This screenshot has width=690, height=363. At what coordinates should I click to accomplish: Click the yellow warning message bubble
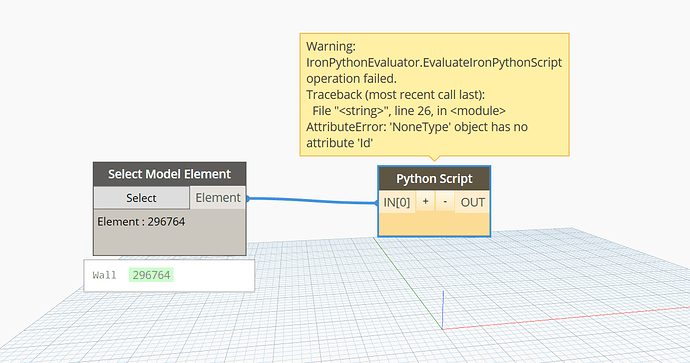pos(434,94)
